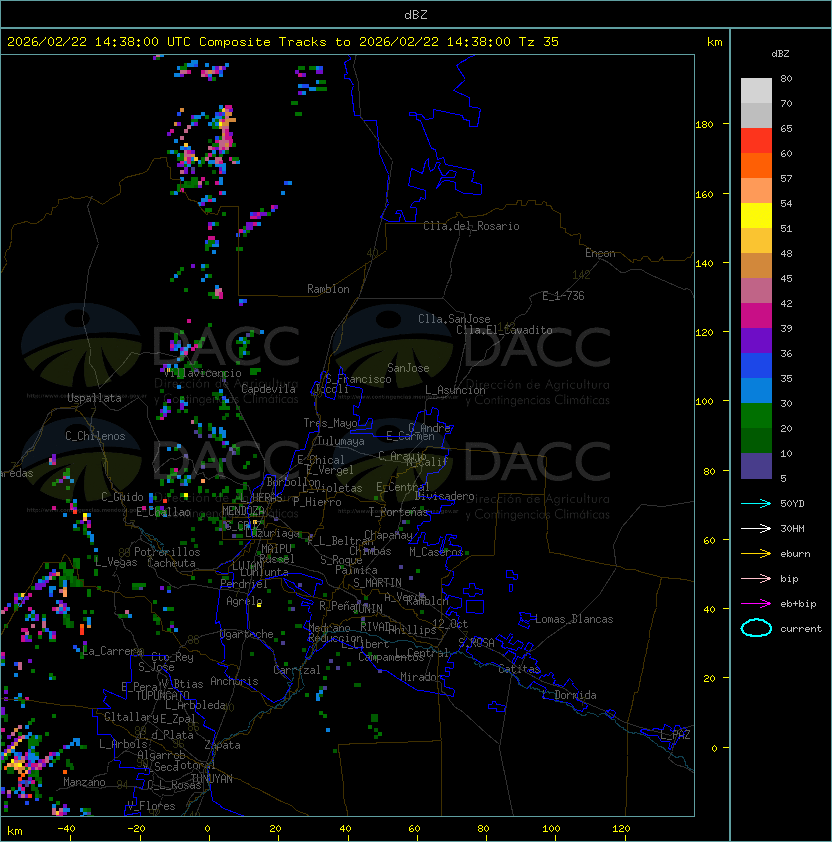Click the 'Catitas' map label

pyautogui.click(x=519, y=669)
